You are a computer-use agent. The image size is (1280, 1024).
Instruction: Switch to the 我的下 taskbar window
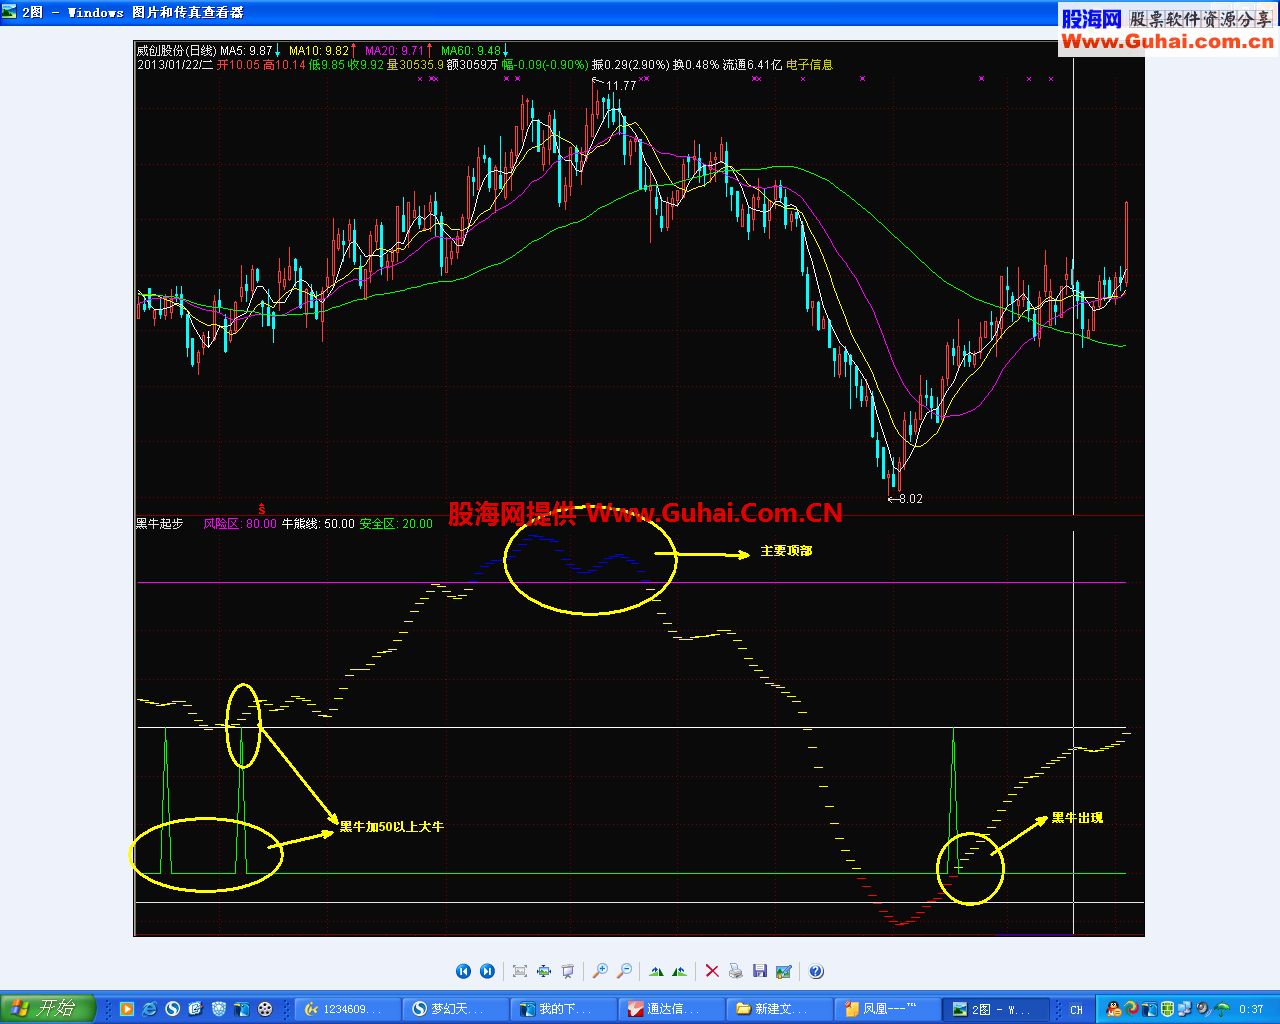[564, 1009]
